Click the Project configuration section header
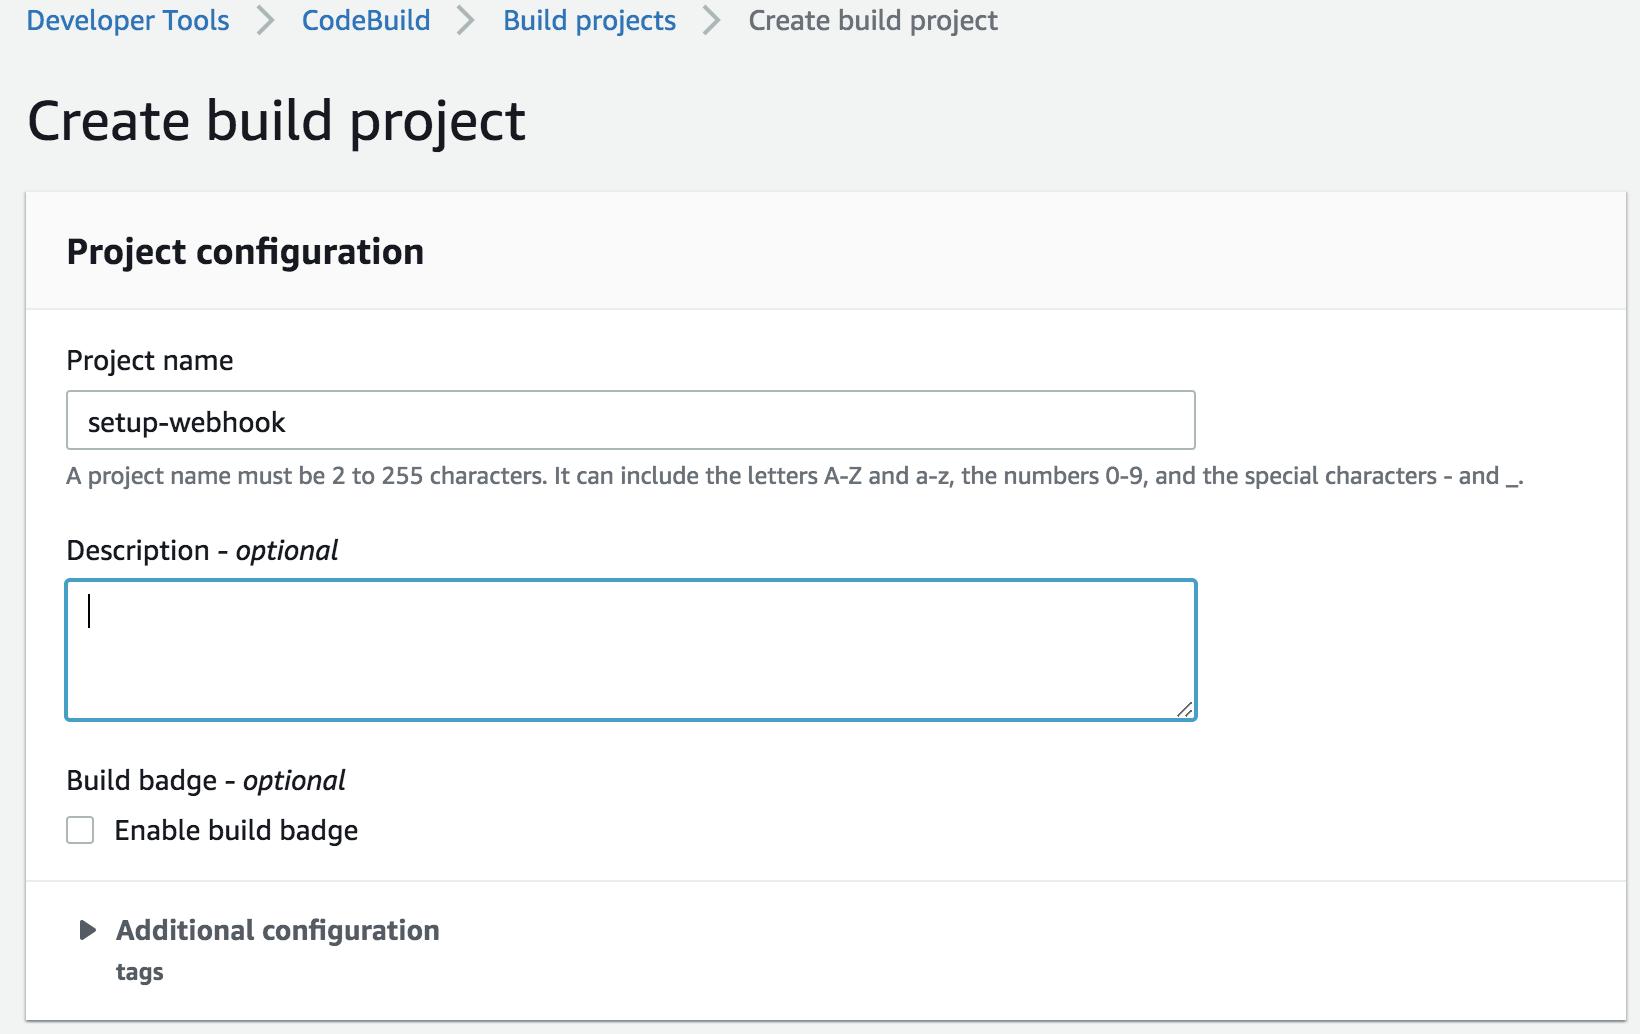The height and width of the screenshot is (1034, 1640). click(x=245, y=252)
